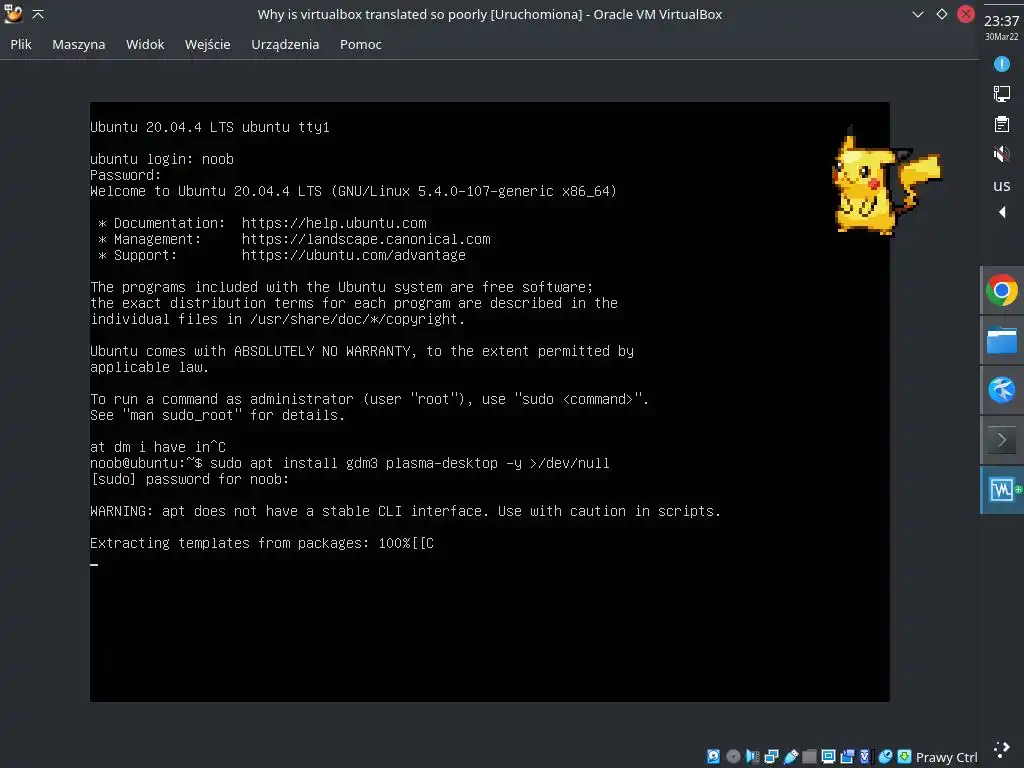The height and width of the screenshot is (768, 1024).
Task: Switch the 'us' keyboard layout indicator
Action: click(1002, 186)
